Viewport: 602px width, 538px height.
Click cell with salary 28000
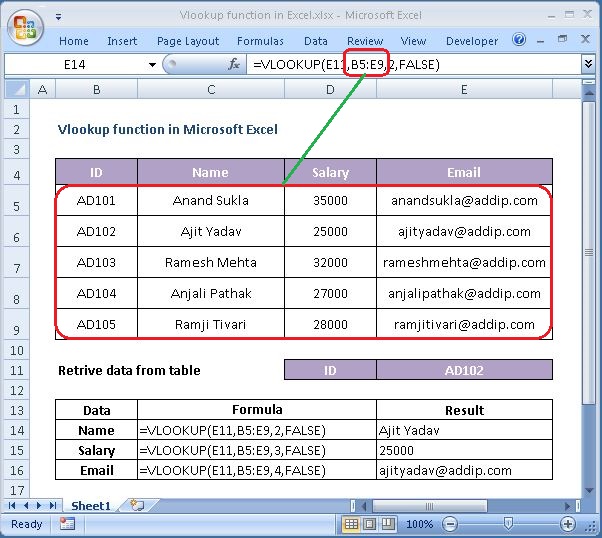330,324
